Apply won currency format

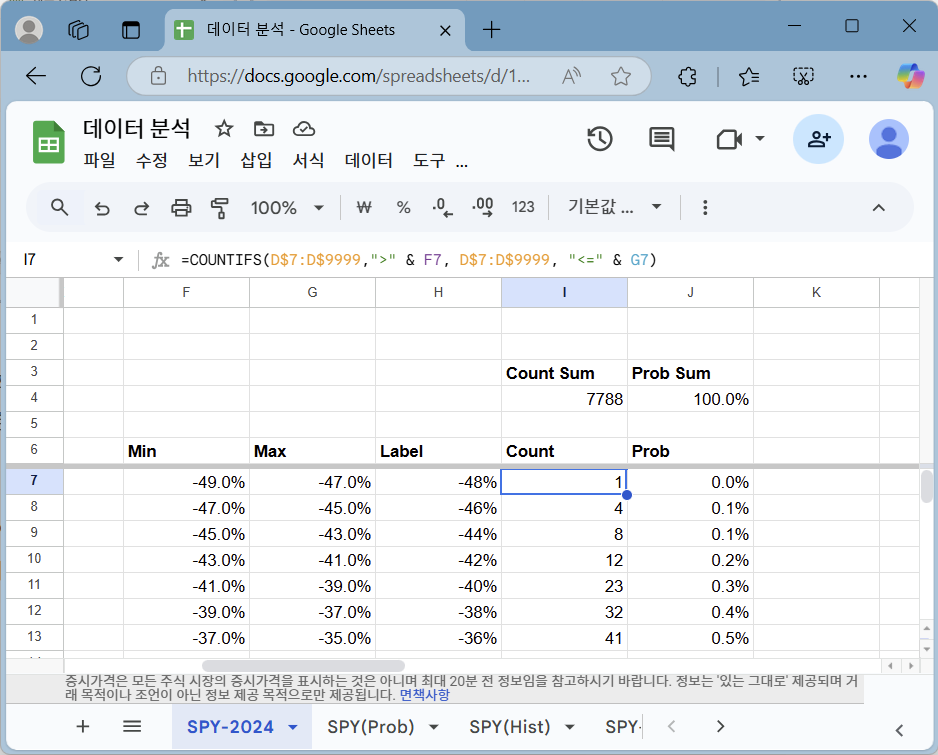point(364,208)
